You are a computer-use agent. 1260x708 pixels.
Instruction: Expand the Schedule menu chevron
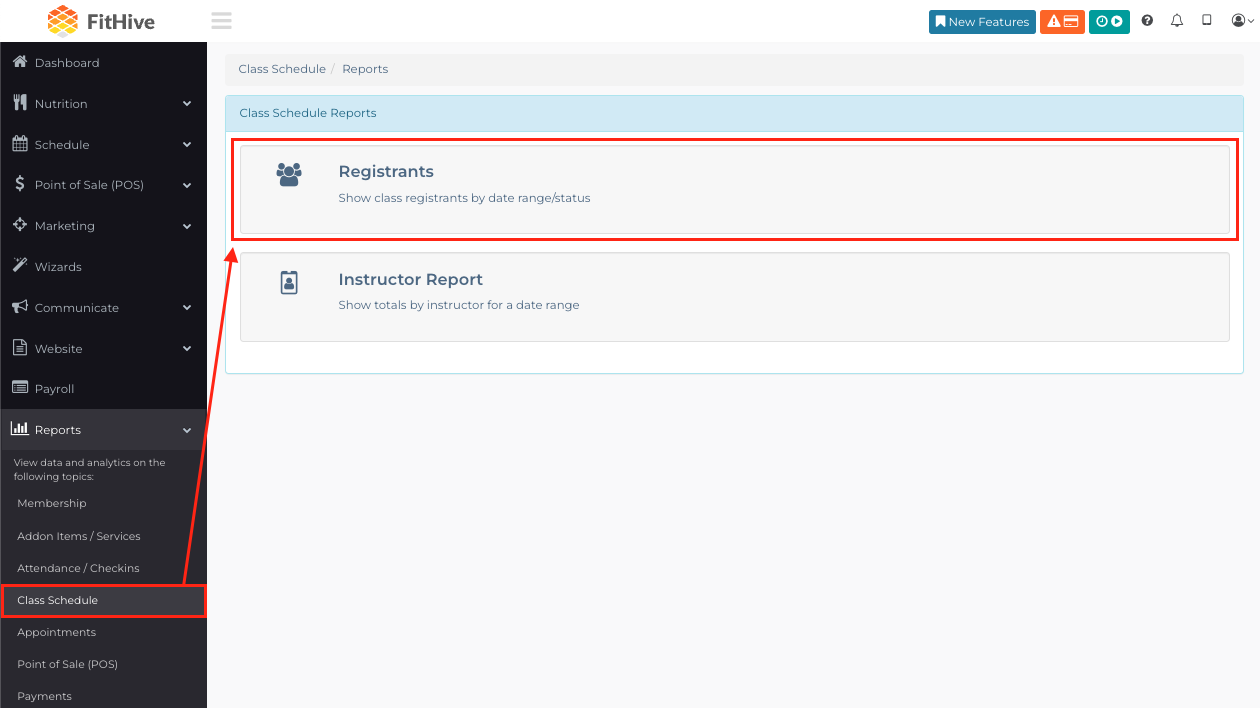coord(187,144)
